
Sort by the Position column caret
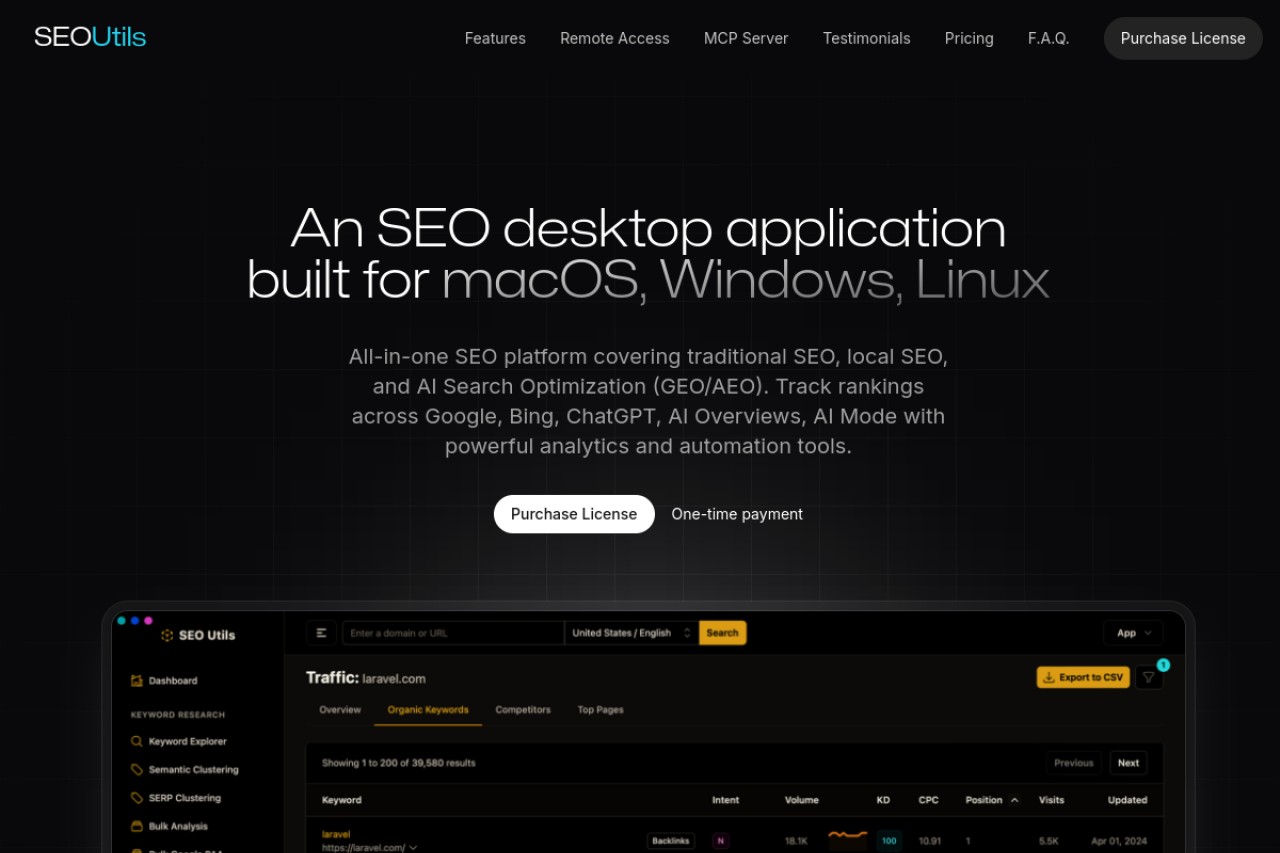point(1015,800)
